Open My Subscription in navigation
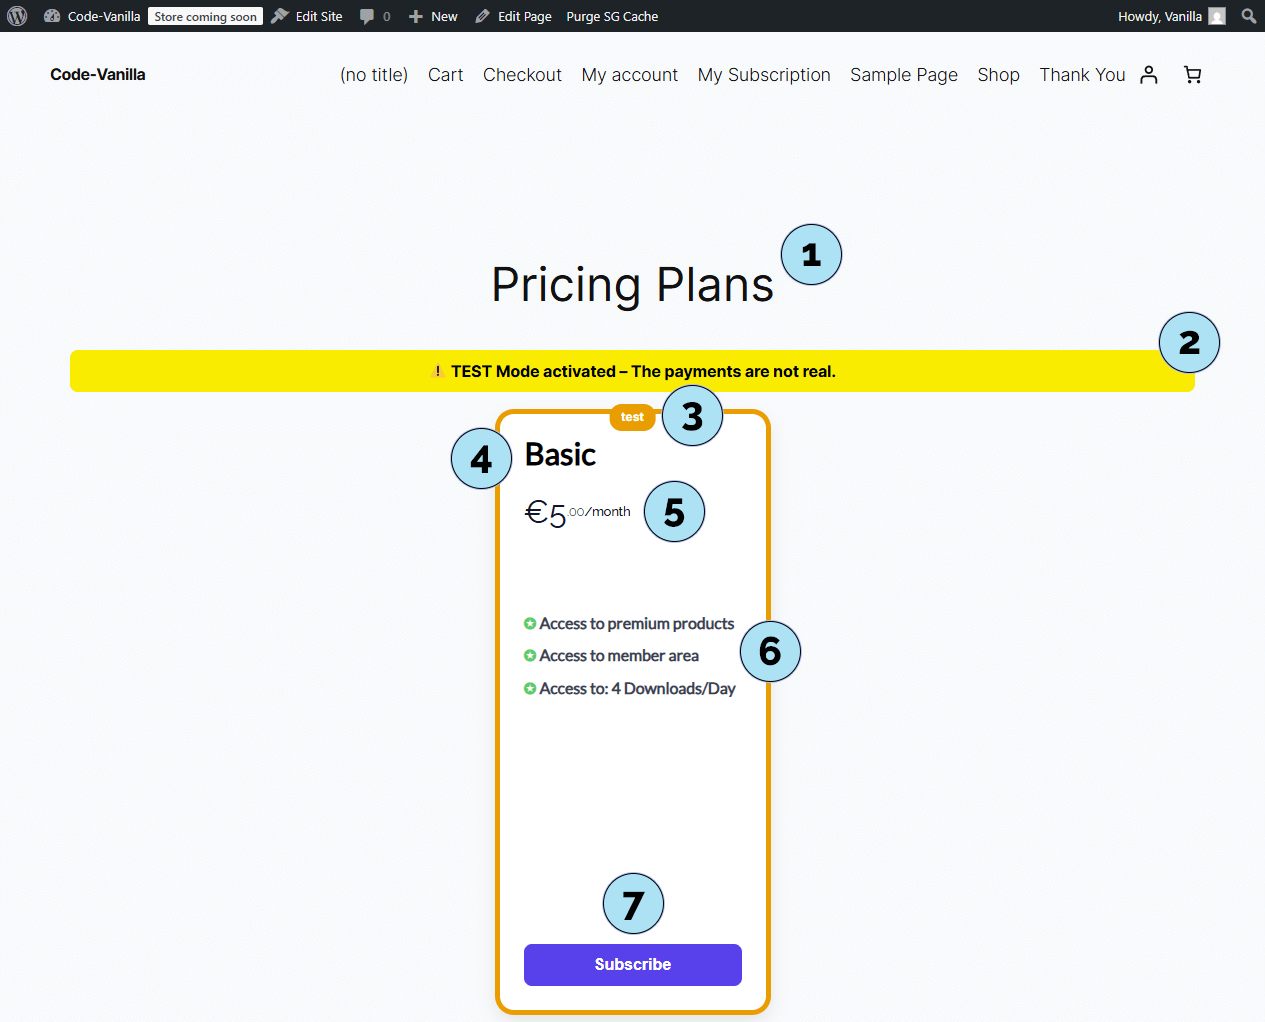1265x1022 pixels. point(764,75)
